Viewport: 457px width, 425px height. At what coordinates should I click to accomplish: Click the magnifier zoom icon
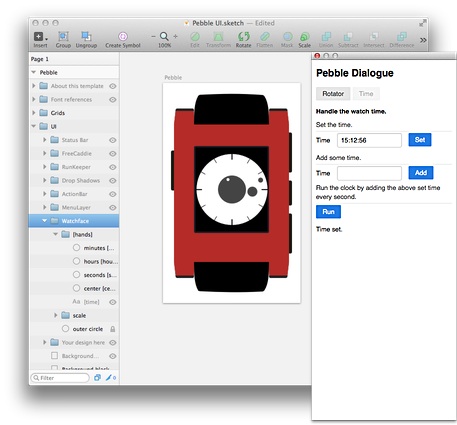(164, 36)
